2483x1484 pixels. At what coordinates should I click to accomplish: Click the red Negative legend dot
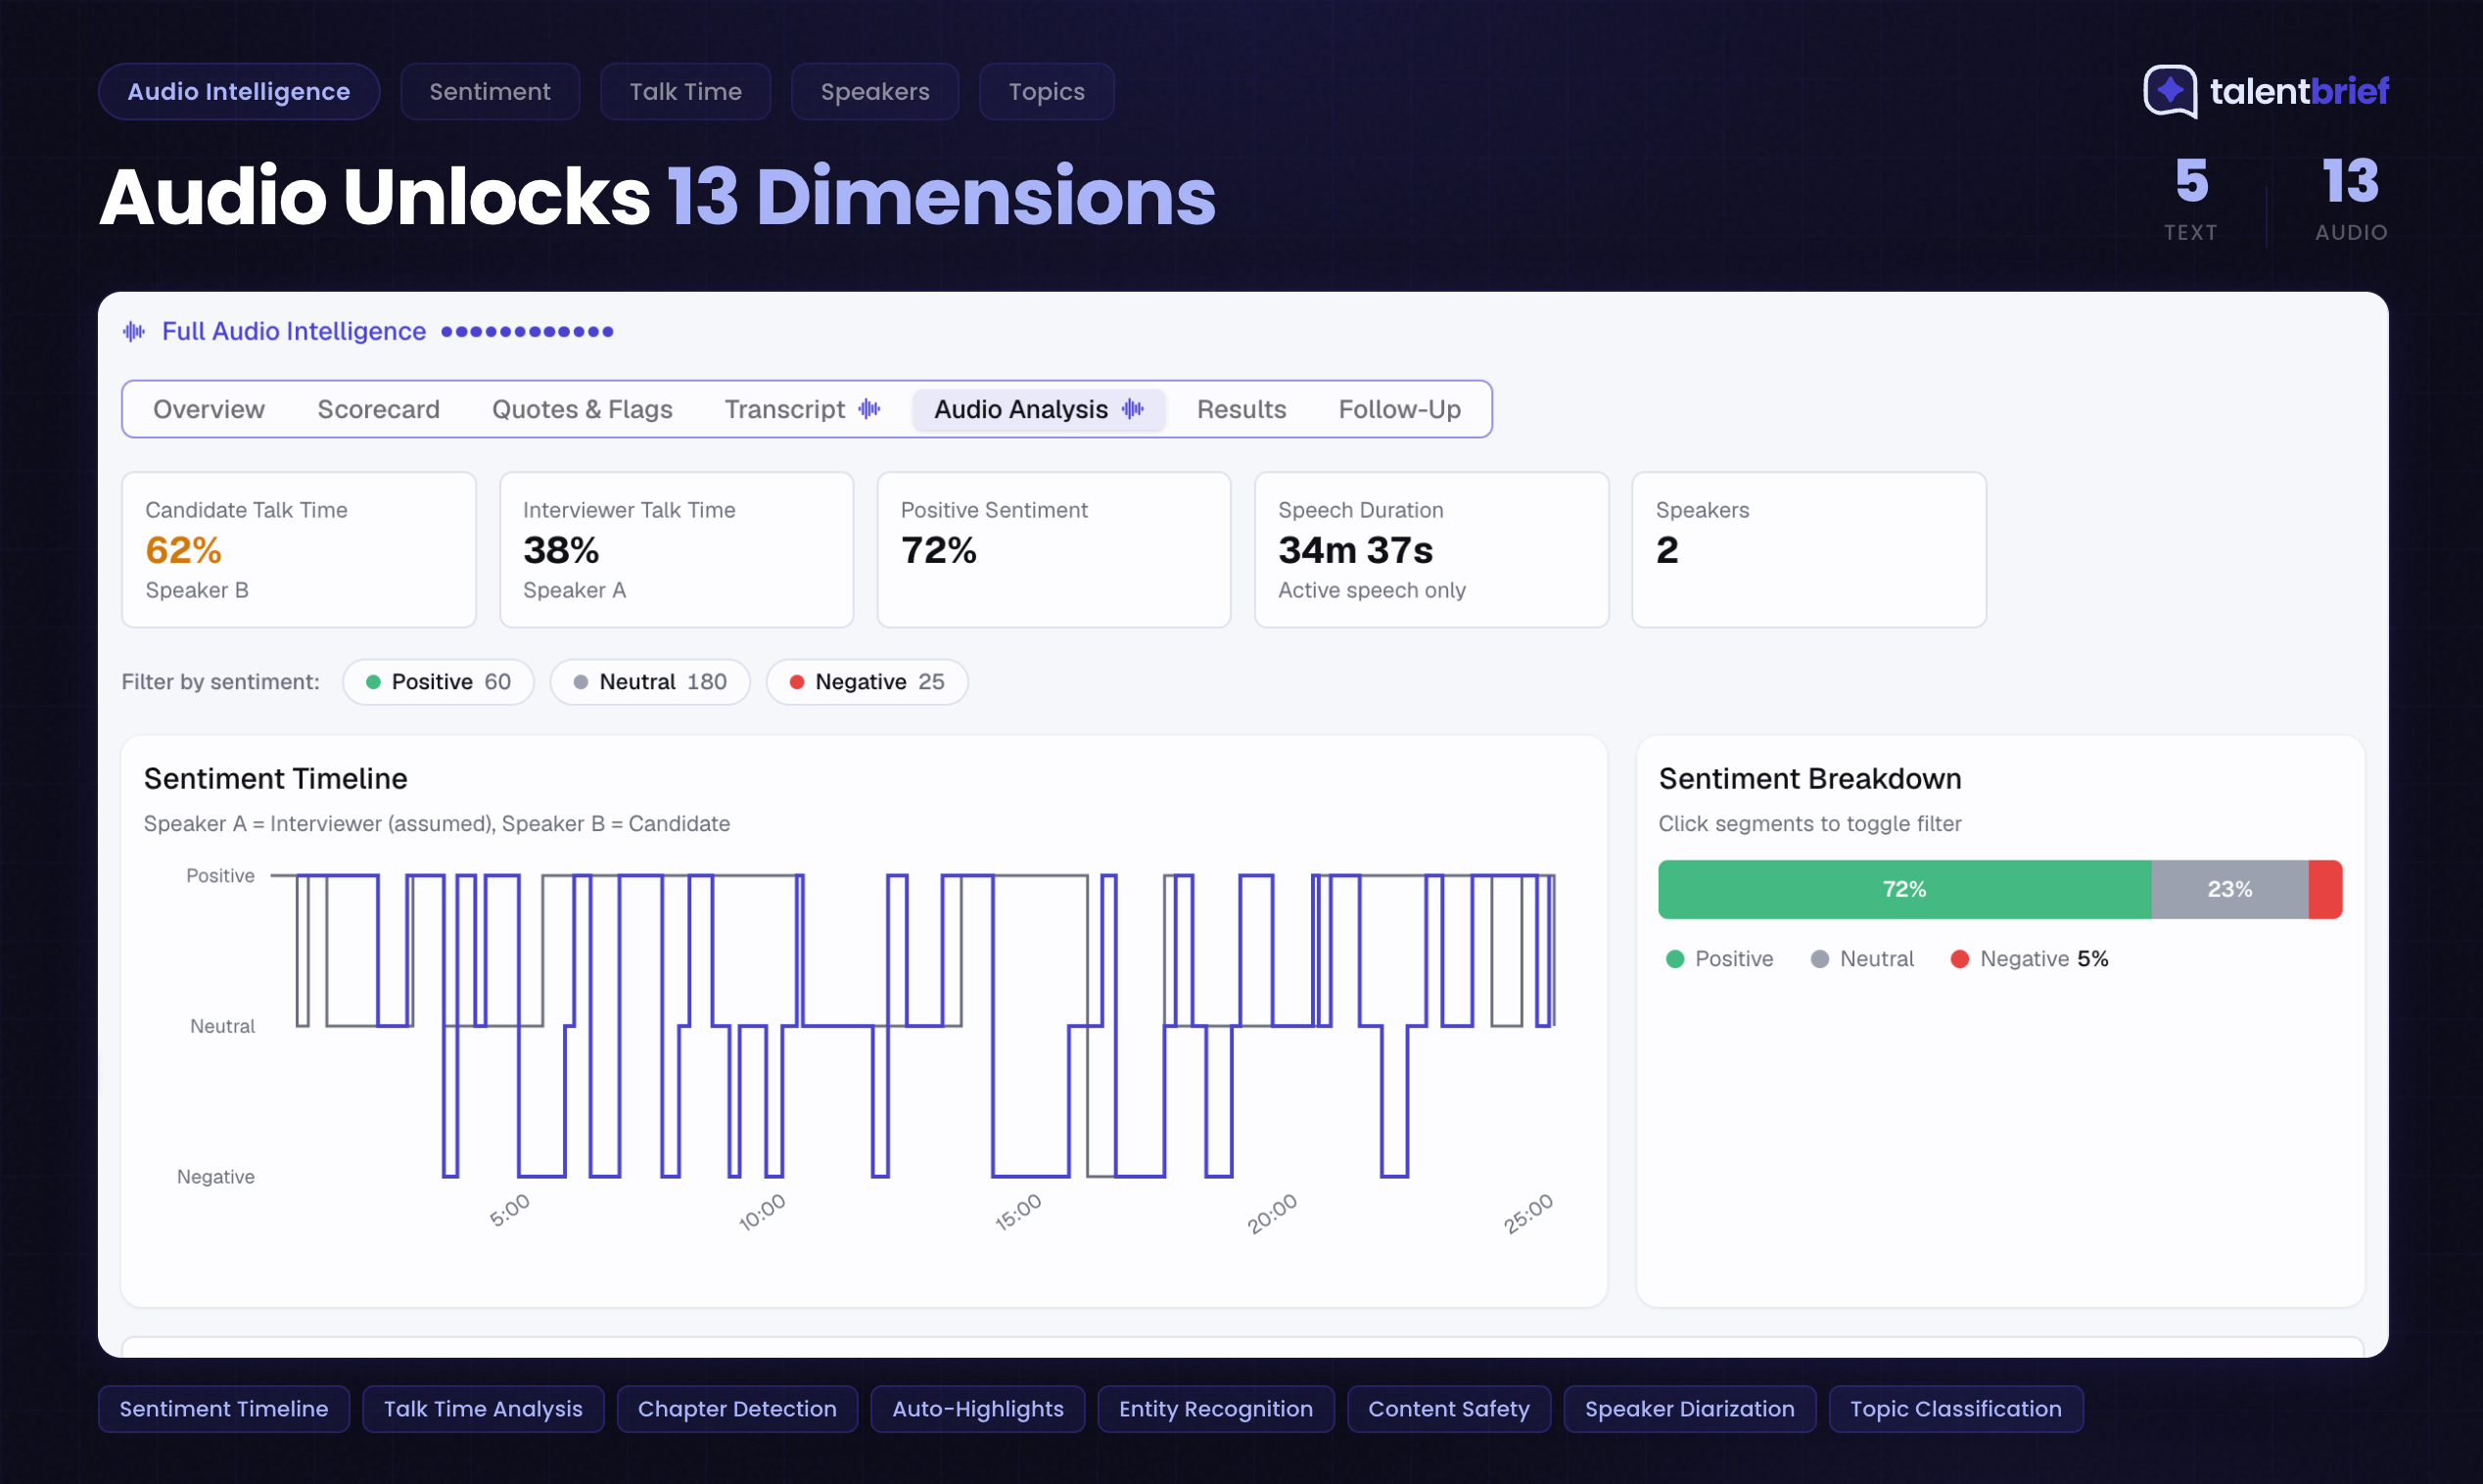click(x=1959, y=959)
